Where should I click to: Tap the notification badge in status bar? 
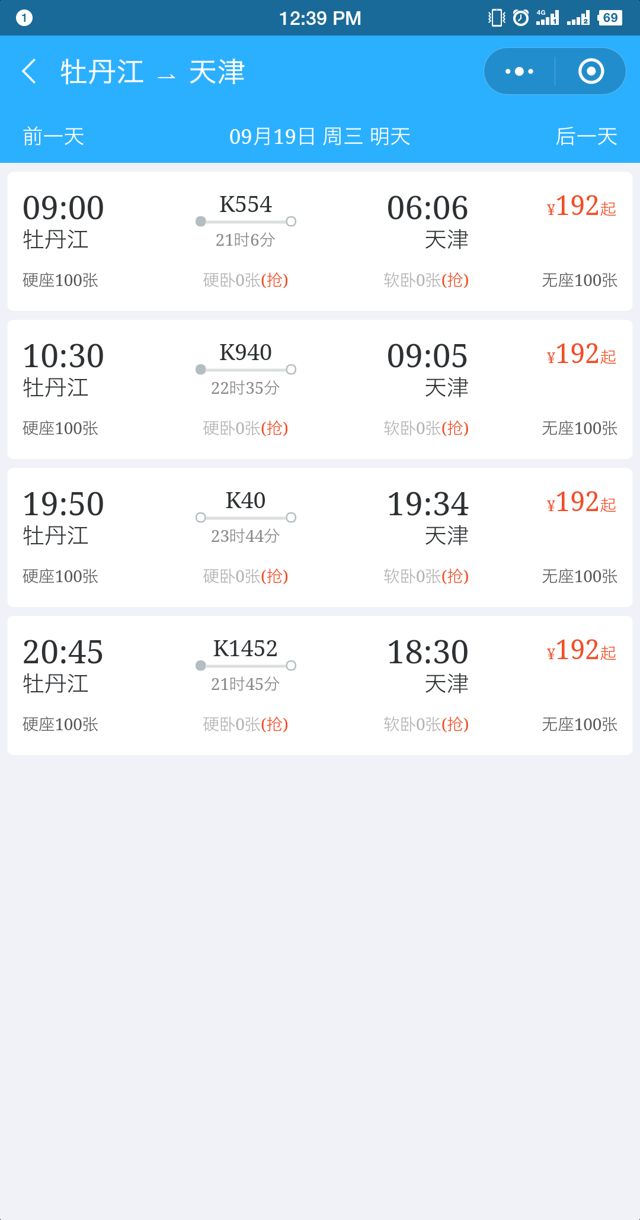25,18
